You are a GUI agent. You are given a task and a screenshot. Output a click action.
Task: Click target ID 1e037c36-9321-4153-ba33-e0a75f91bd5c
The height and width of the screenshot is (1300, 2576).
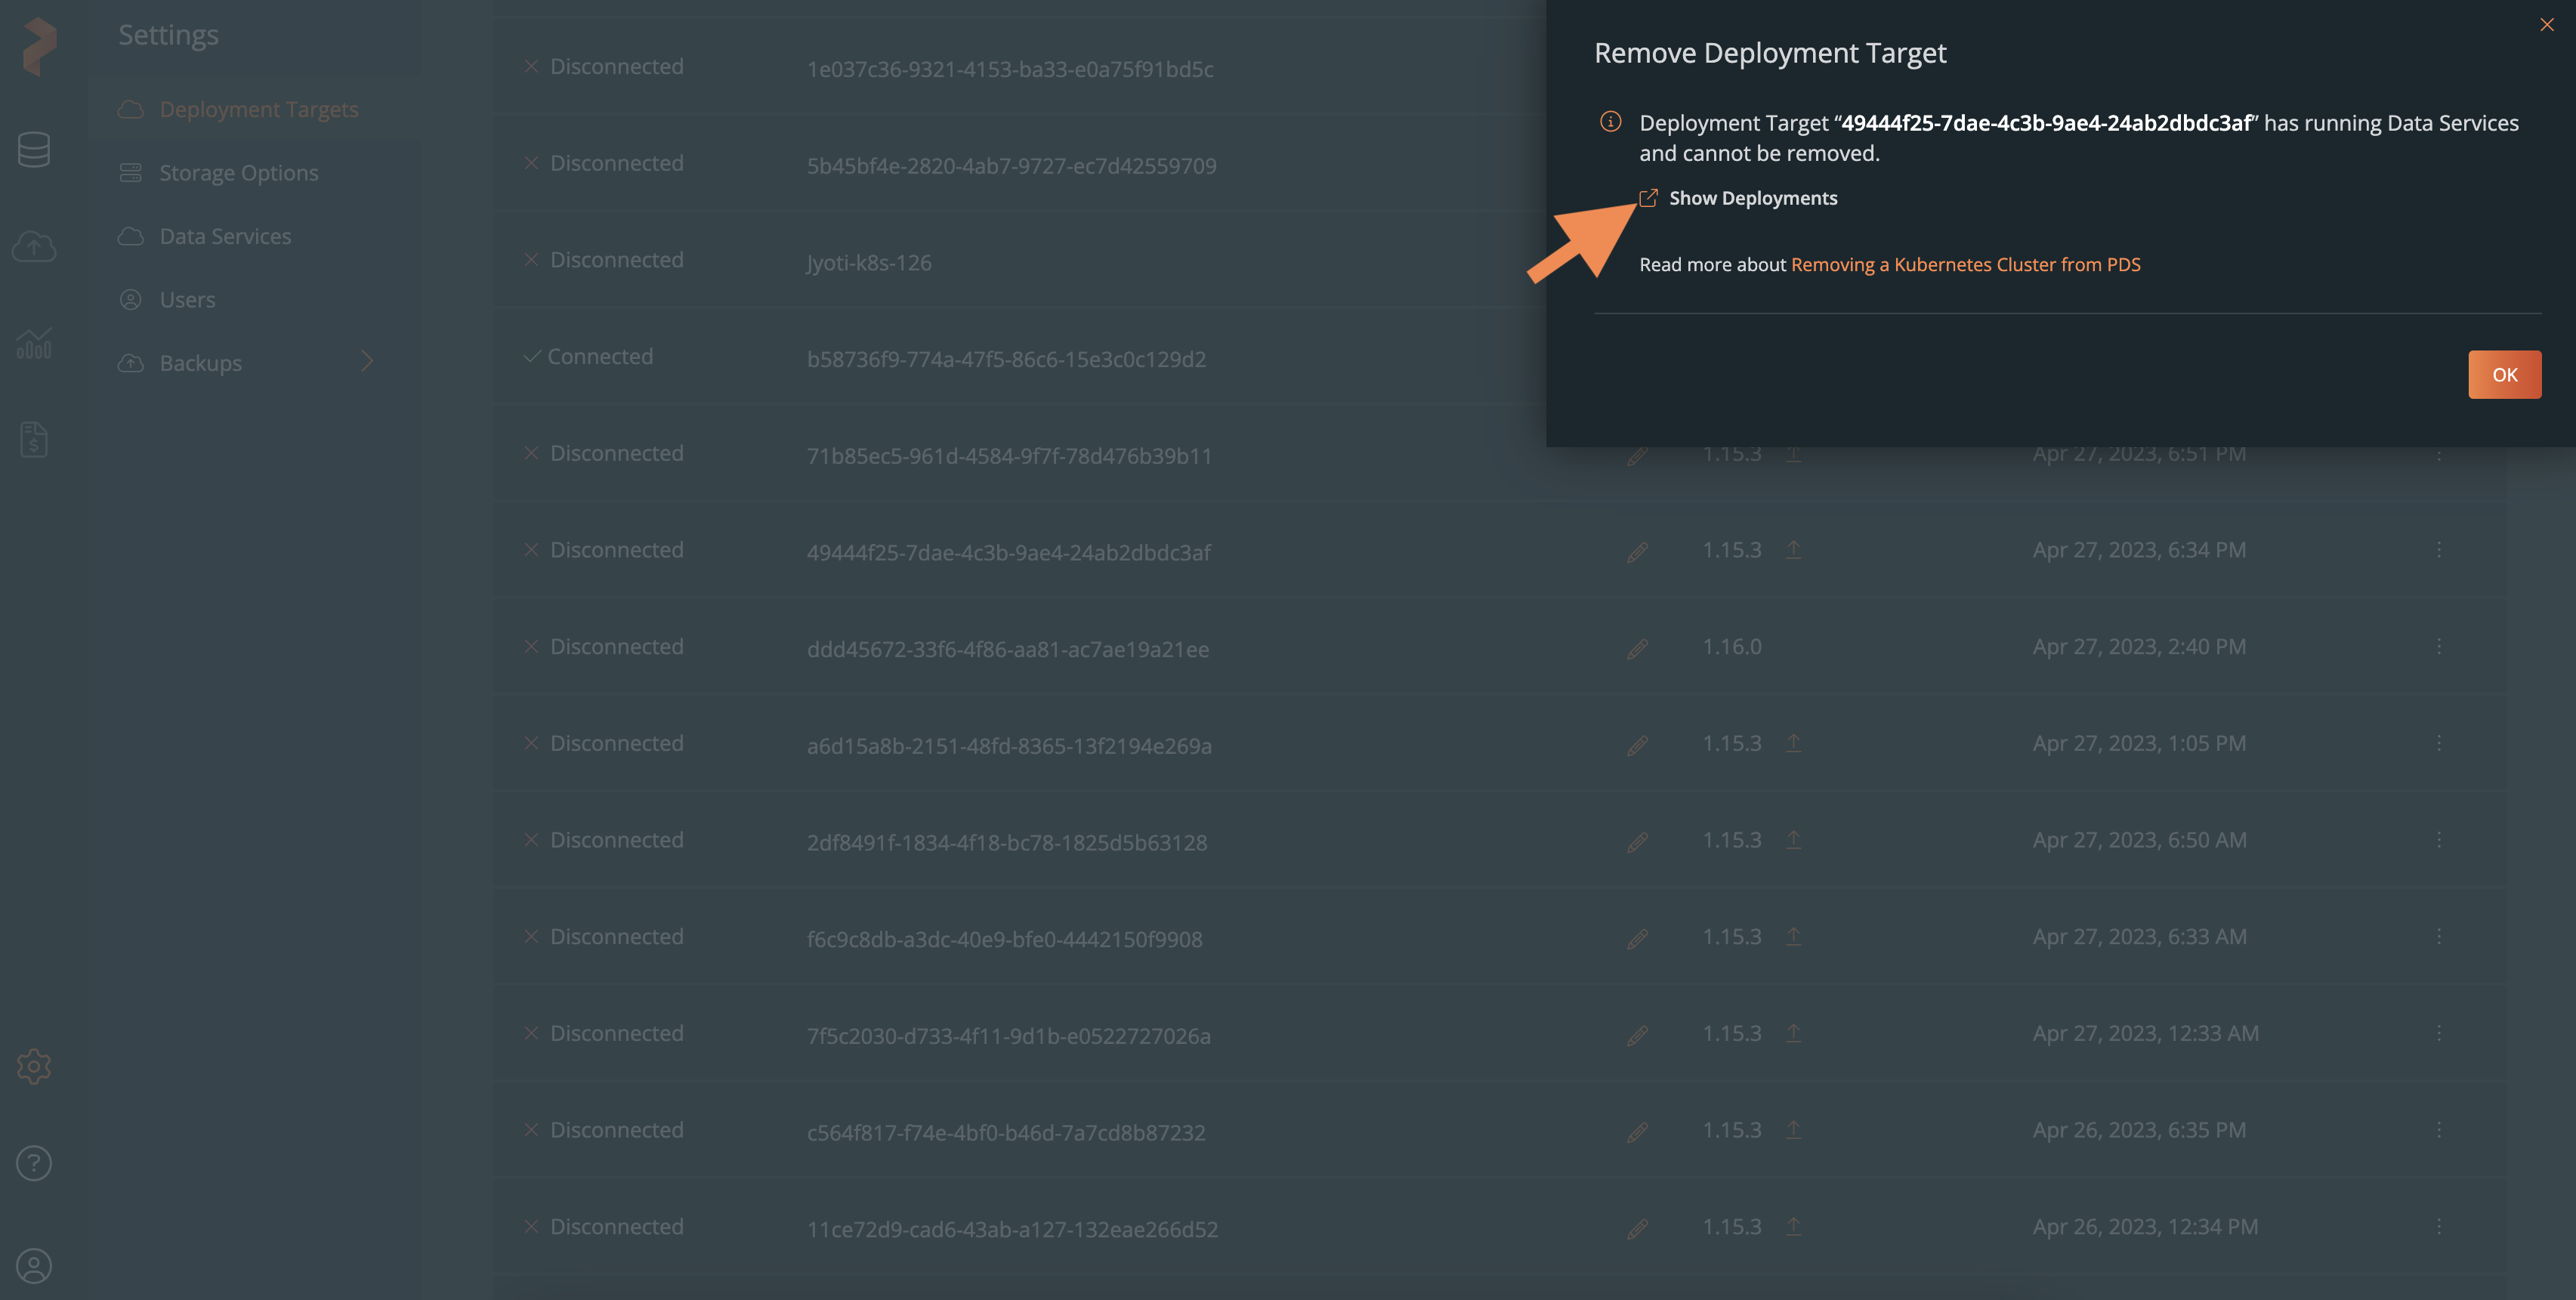pos(1010,69)
